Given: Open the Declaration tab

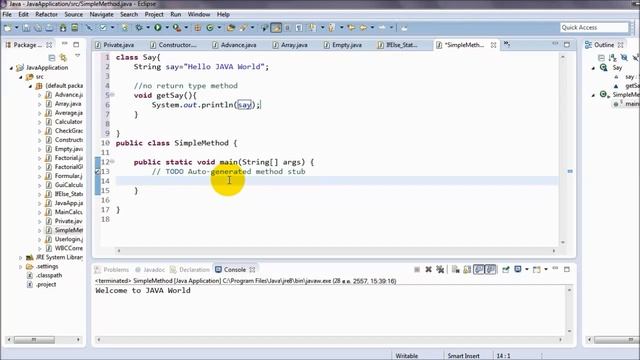Looking at the screenshot, I should point(190,270).
